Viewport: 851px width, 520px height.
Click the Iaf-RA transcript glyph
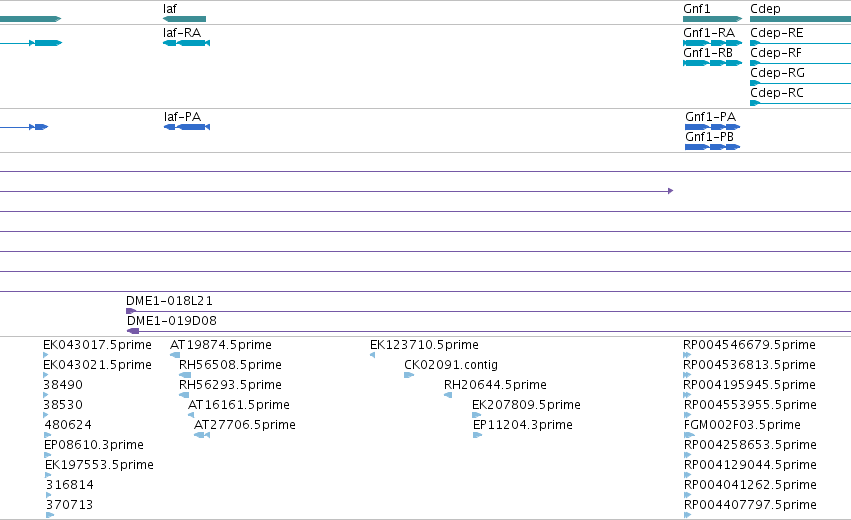pyautogui.click(x=186, y=43)
